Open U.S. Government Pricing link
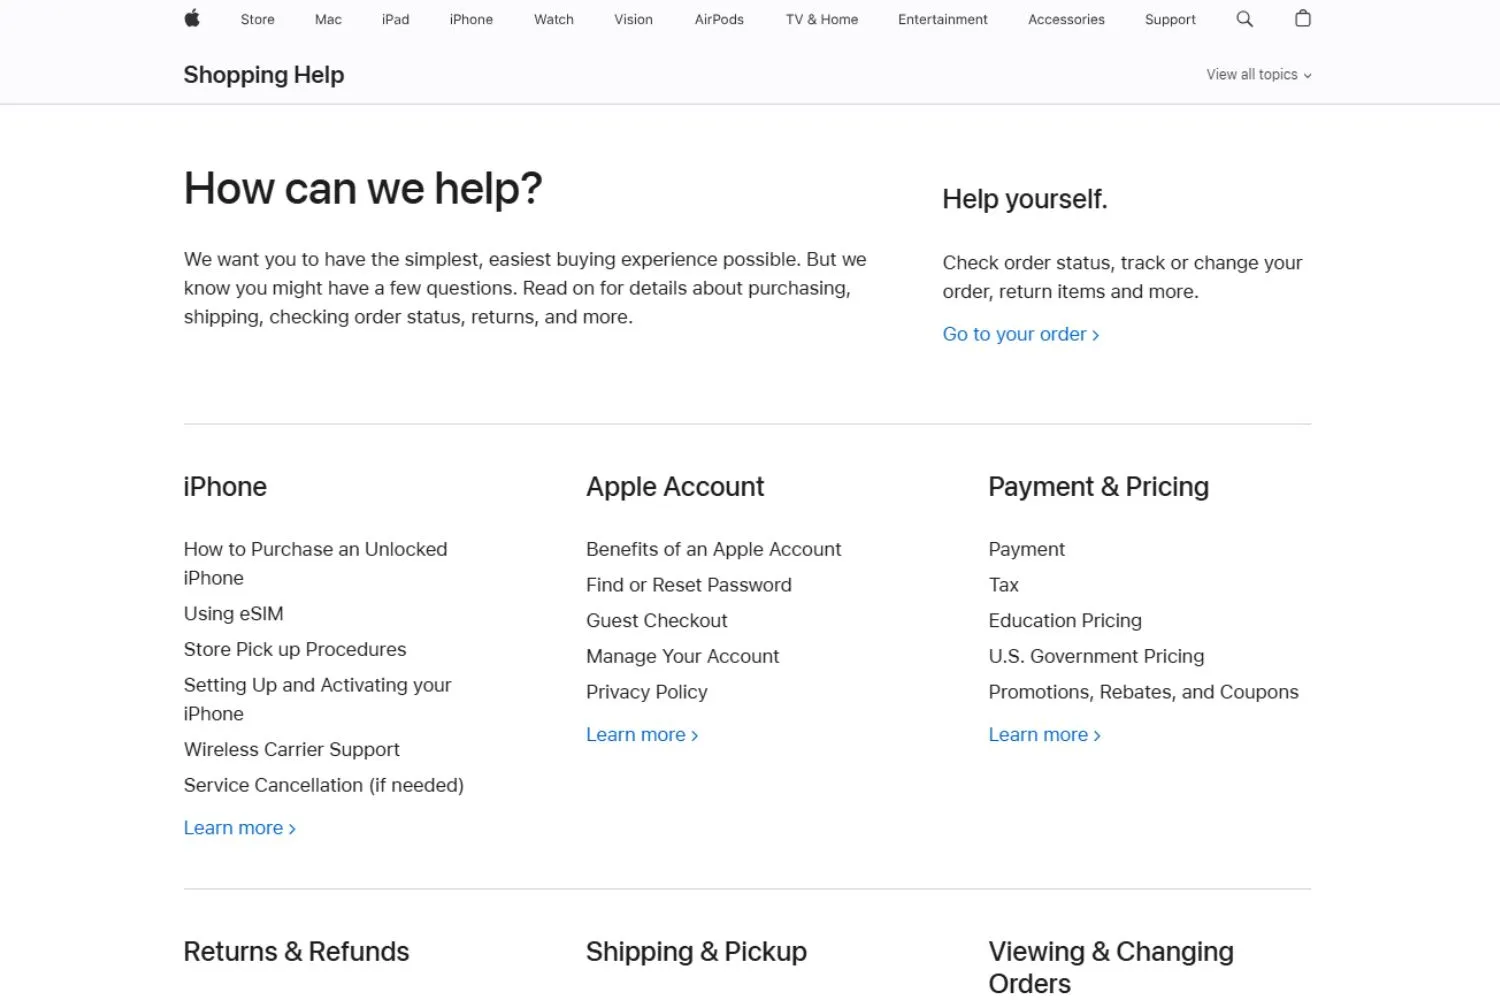The height and width of the screenshot is (1000, 1500). (x=1096, y=657)
